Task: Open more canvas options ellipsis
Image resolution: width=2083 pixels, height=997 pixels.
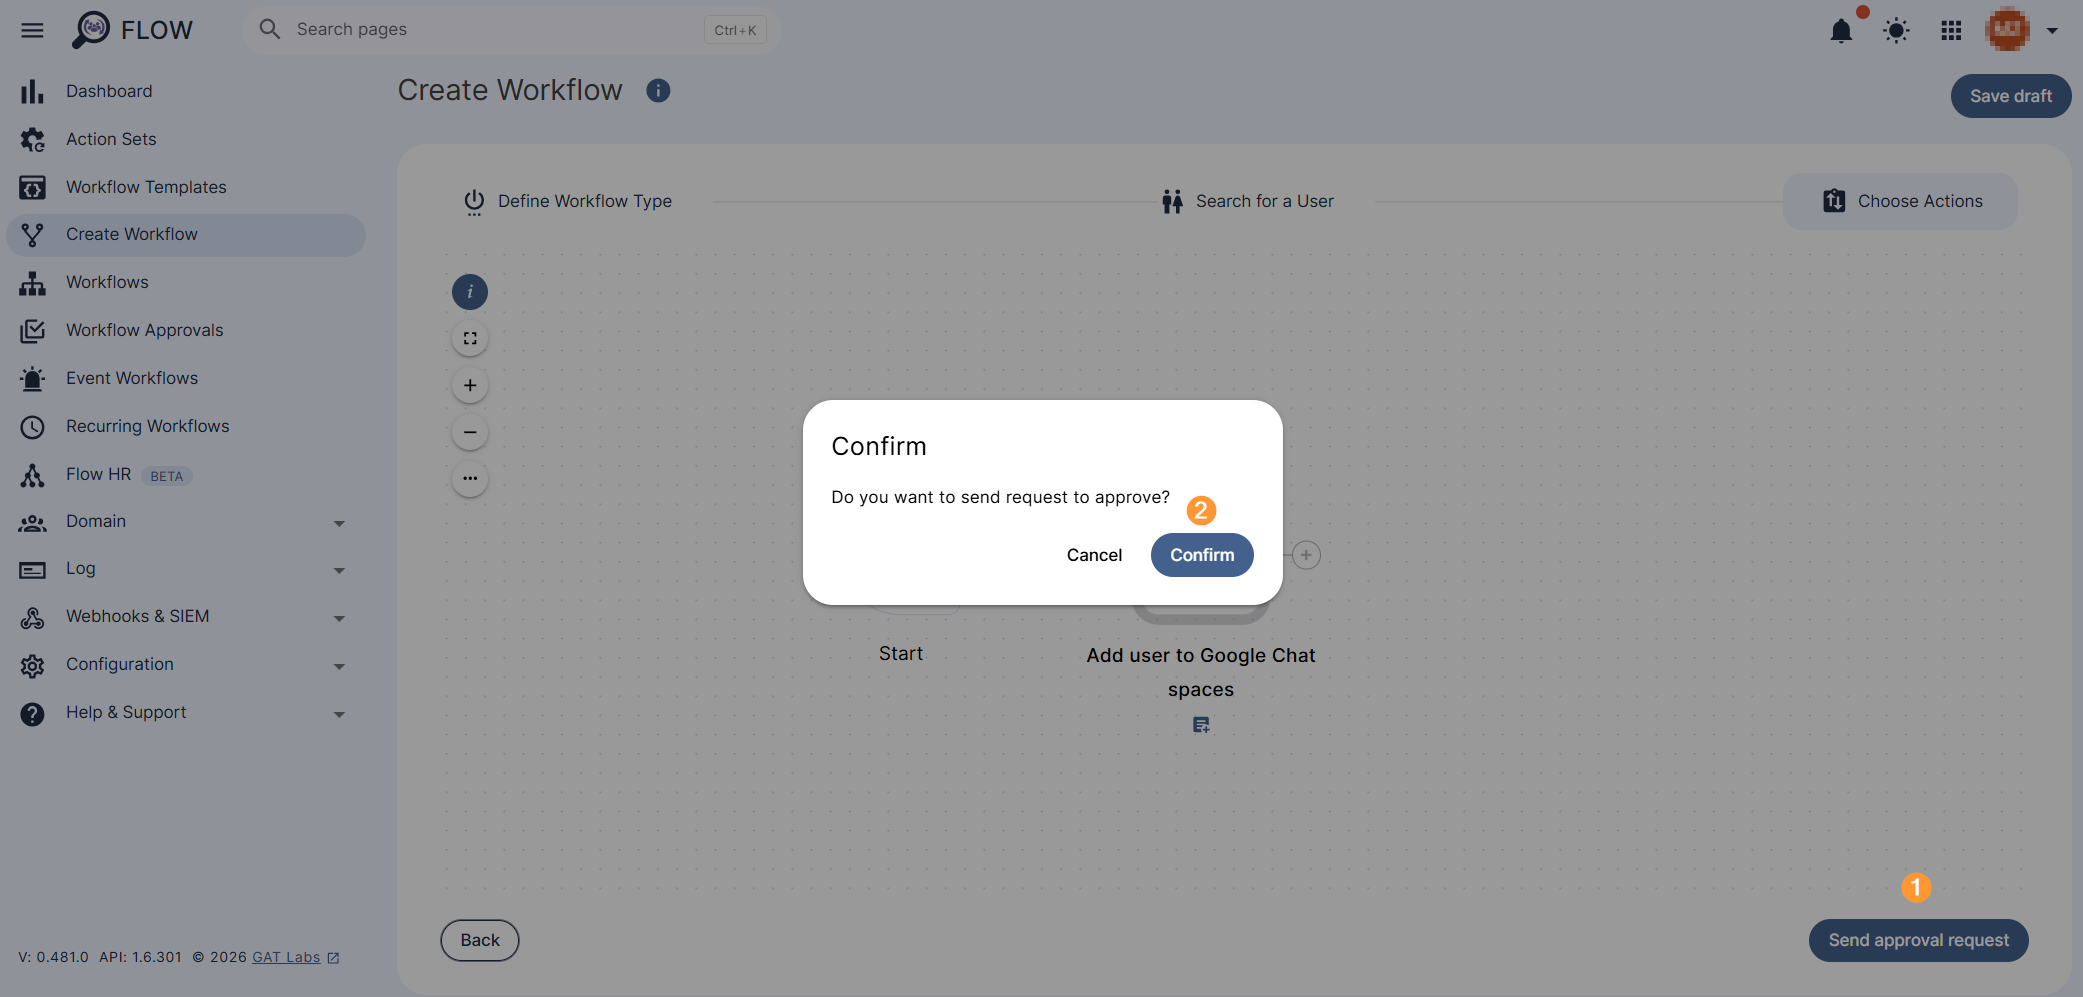Action: click(x=470, y=478)
